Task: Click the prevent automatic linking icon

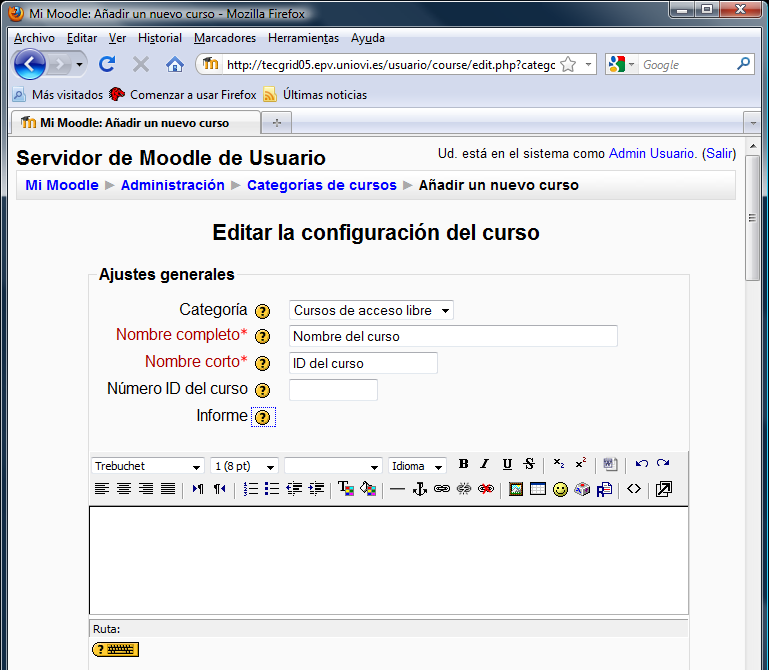Action: pyautogui.click(x=486, y=489)
